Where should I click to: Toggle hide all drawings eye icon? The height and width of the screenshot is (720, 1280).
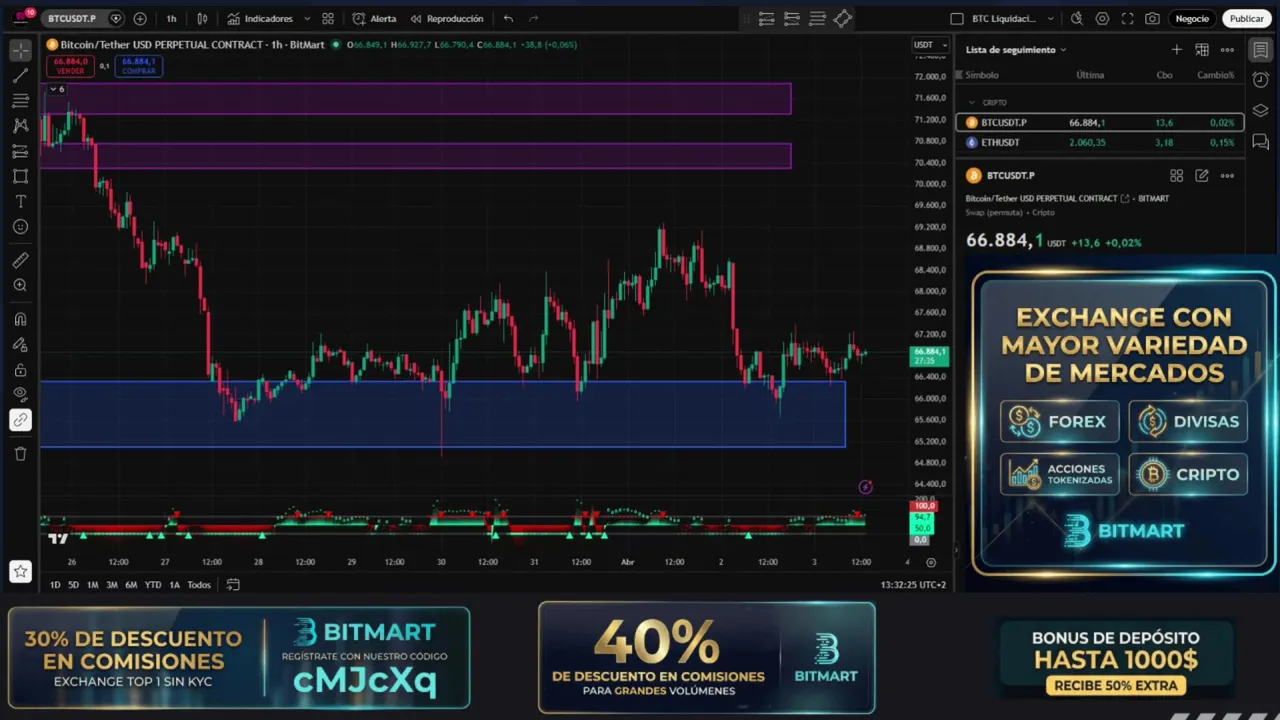pos(20,394)
